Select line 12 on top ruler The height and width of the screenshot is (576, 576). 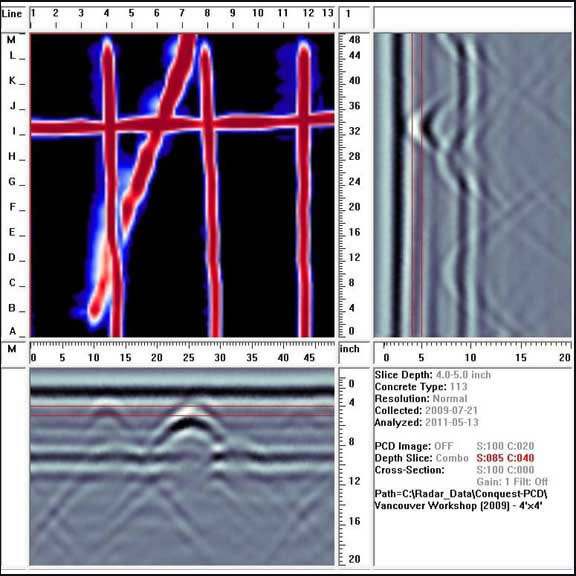[309, 14]
